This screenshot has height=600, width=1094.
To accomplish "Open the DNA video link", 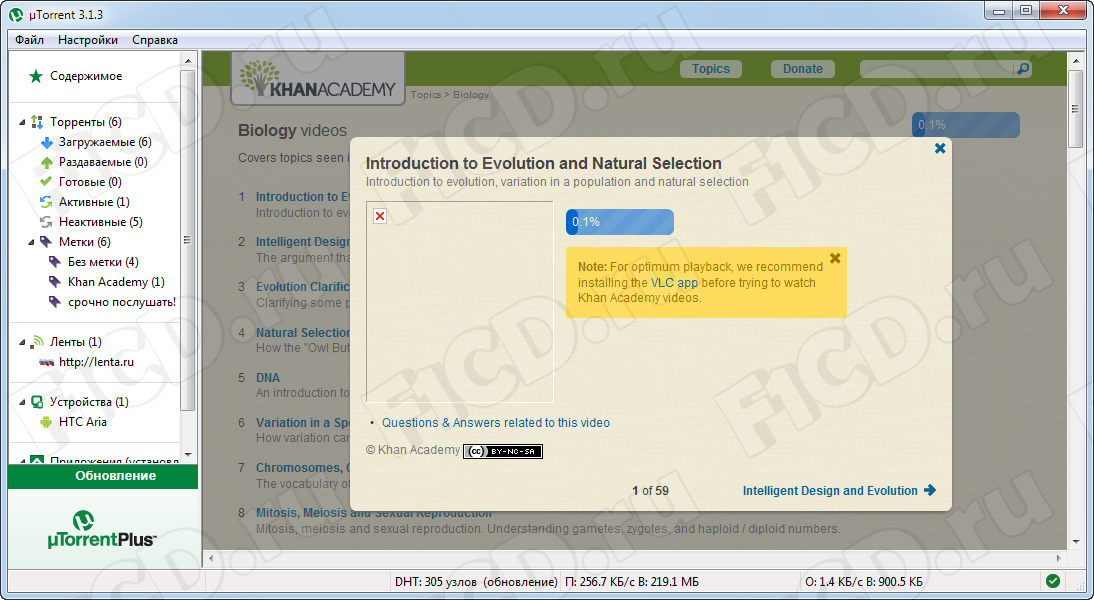I will 268,378.
